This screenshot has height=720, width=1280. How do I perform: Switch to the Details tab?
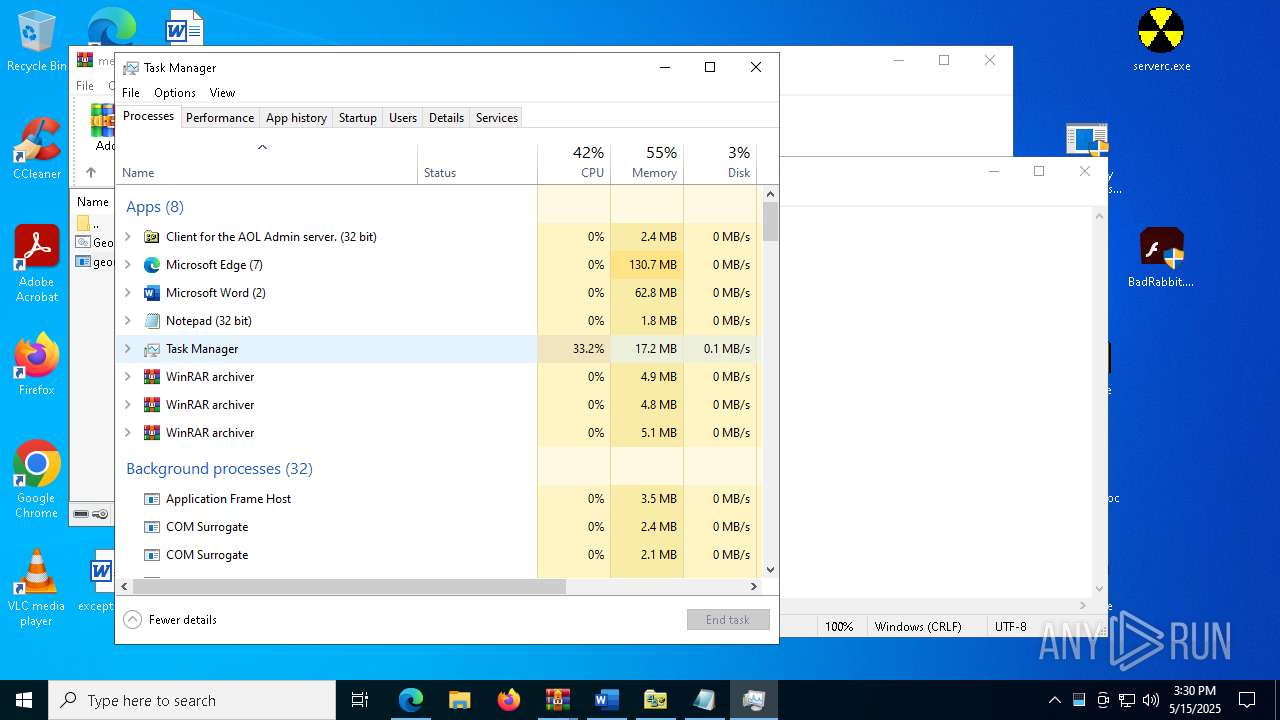(446, 117)
